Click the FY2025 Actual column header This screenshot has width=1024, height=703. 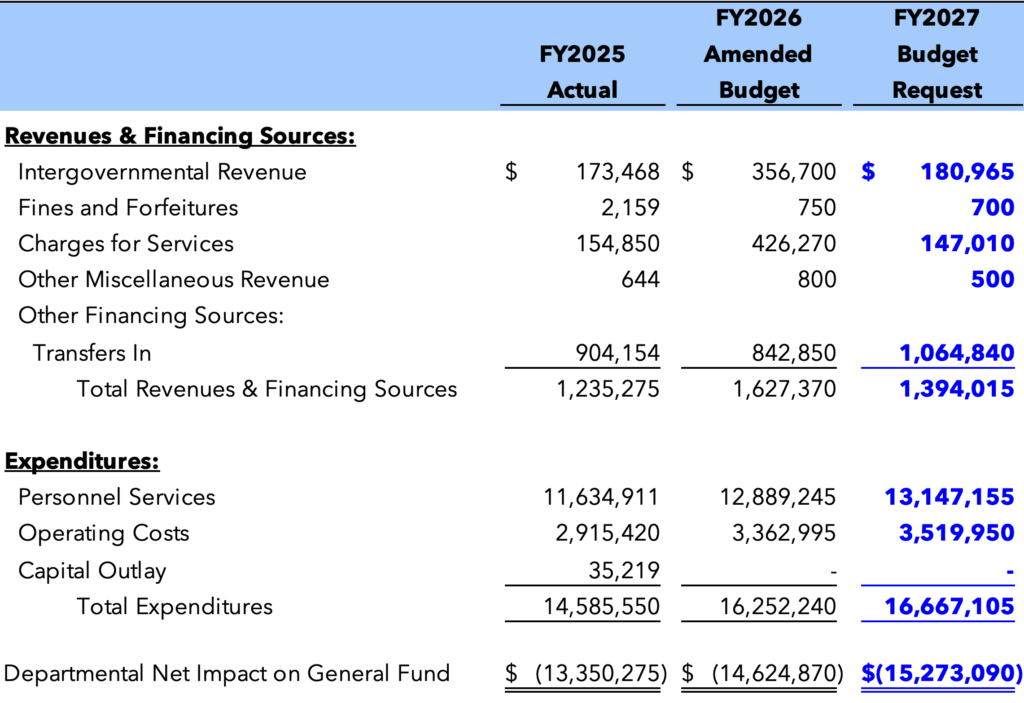click(582, 71)
